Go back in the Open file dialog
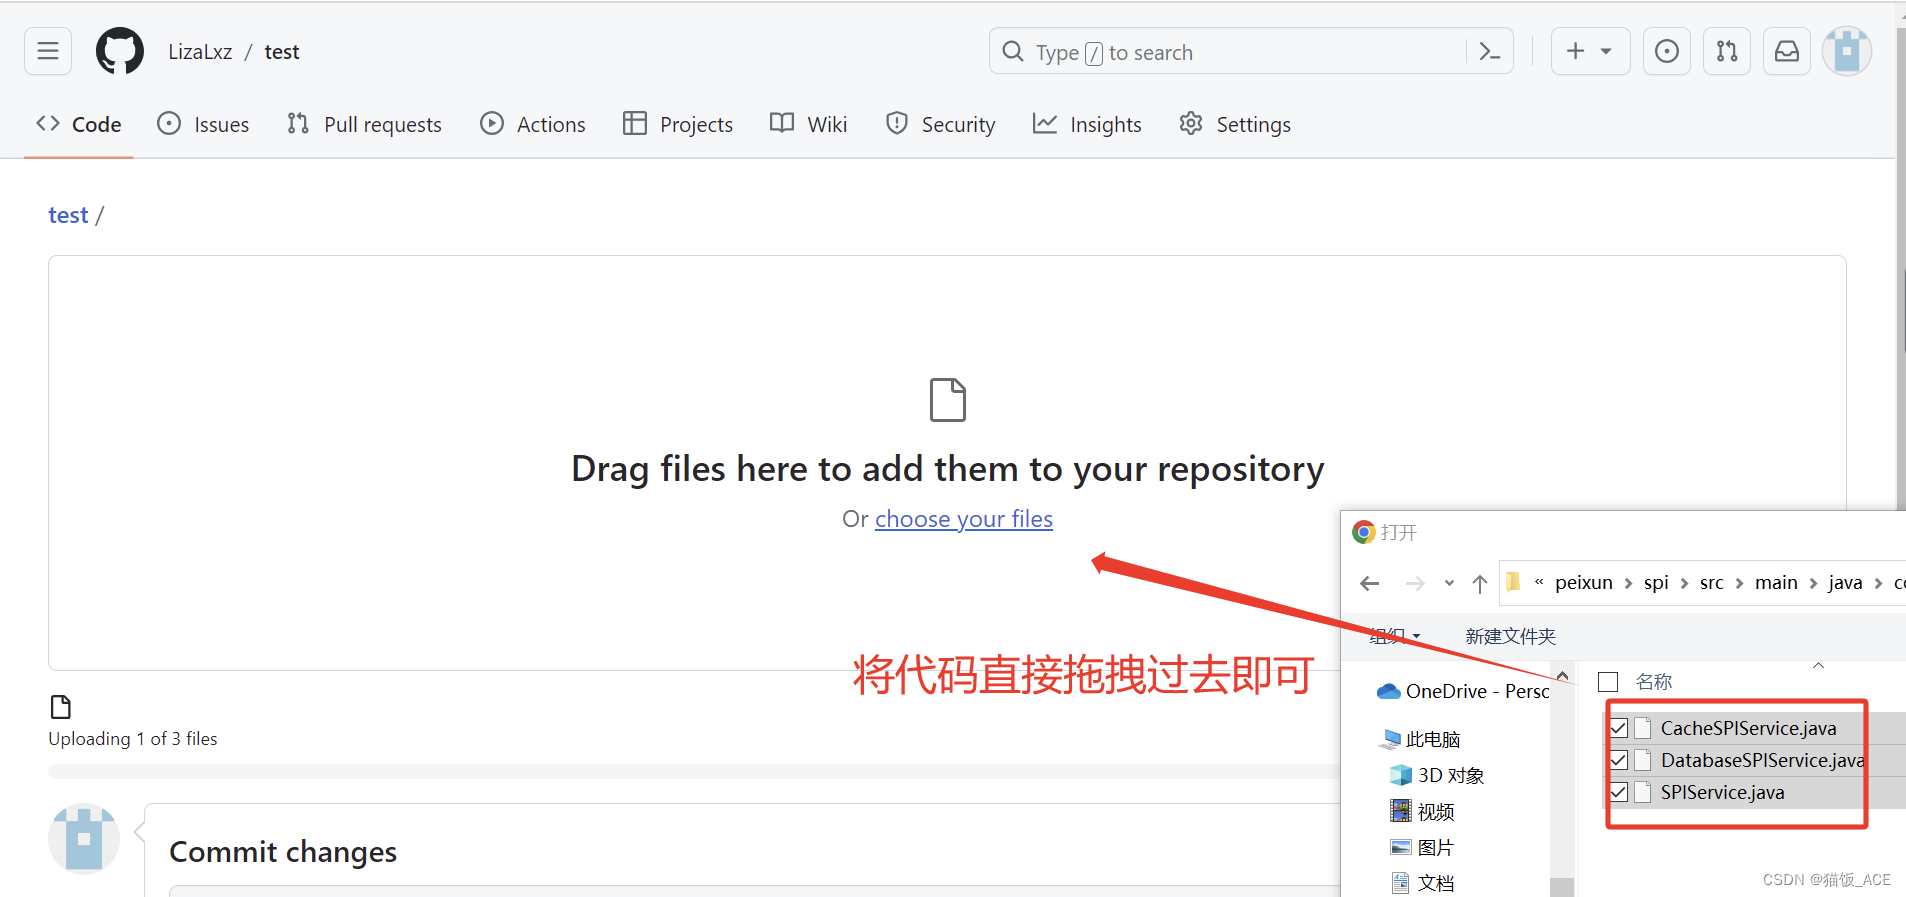 (1370, 583)
